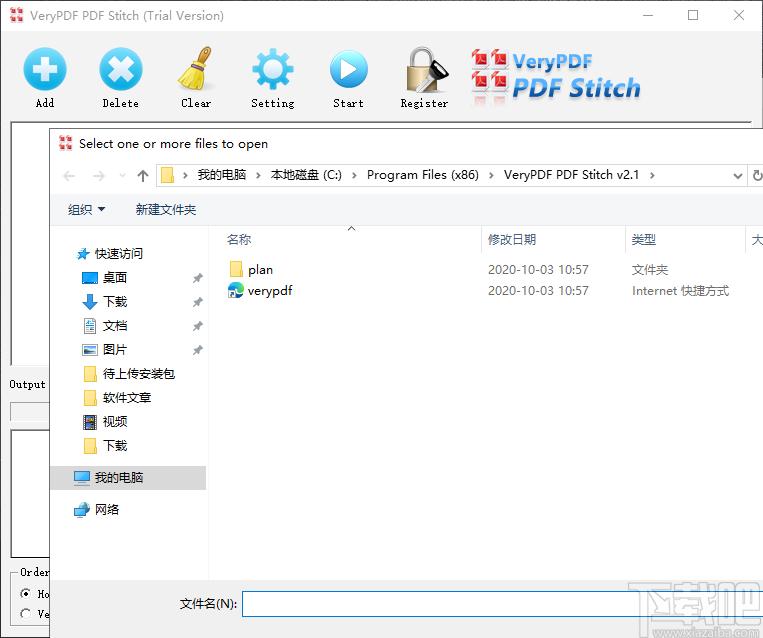Open the Setting gear icon

click(272, 69)
